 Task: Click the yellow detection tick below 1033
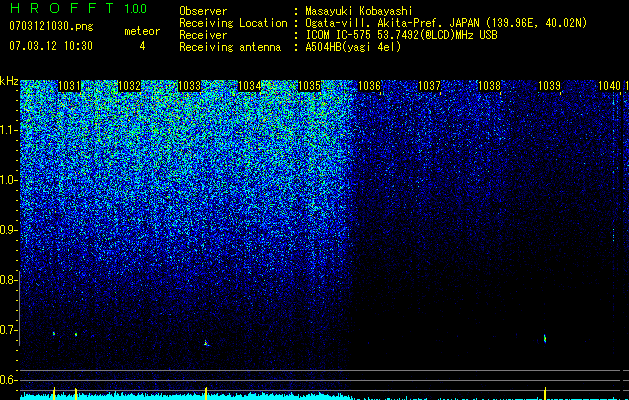click(x=206, y=393)
